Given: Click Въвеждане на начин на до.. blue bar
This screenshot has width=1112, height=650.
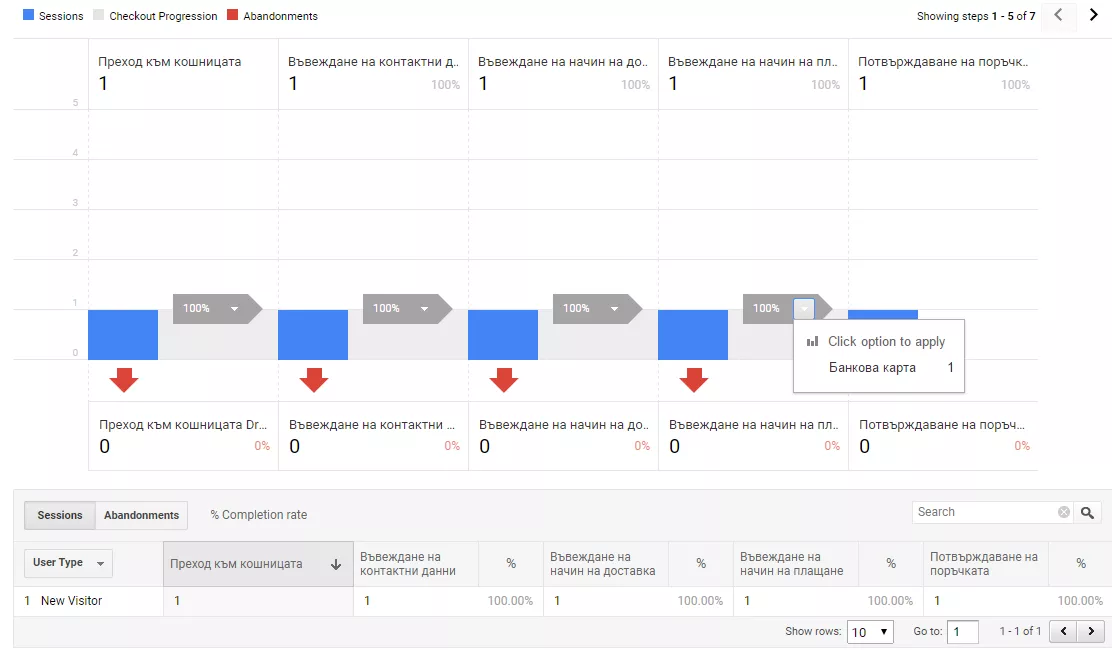Looking at the screenshot, I should [x=503, y=335].
